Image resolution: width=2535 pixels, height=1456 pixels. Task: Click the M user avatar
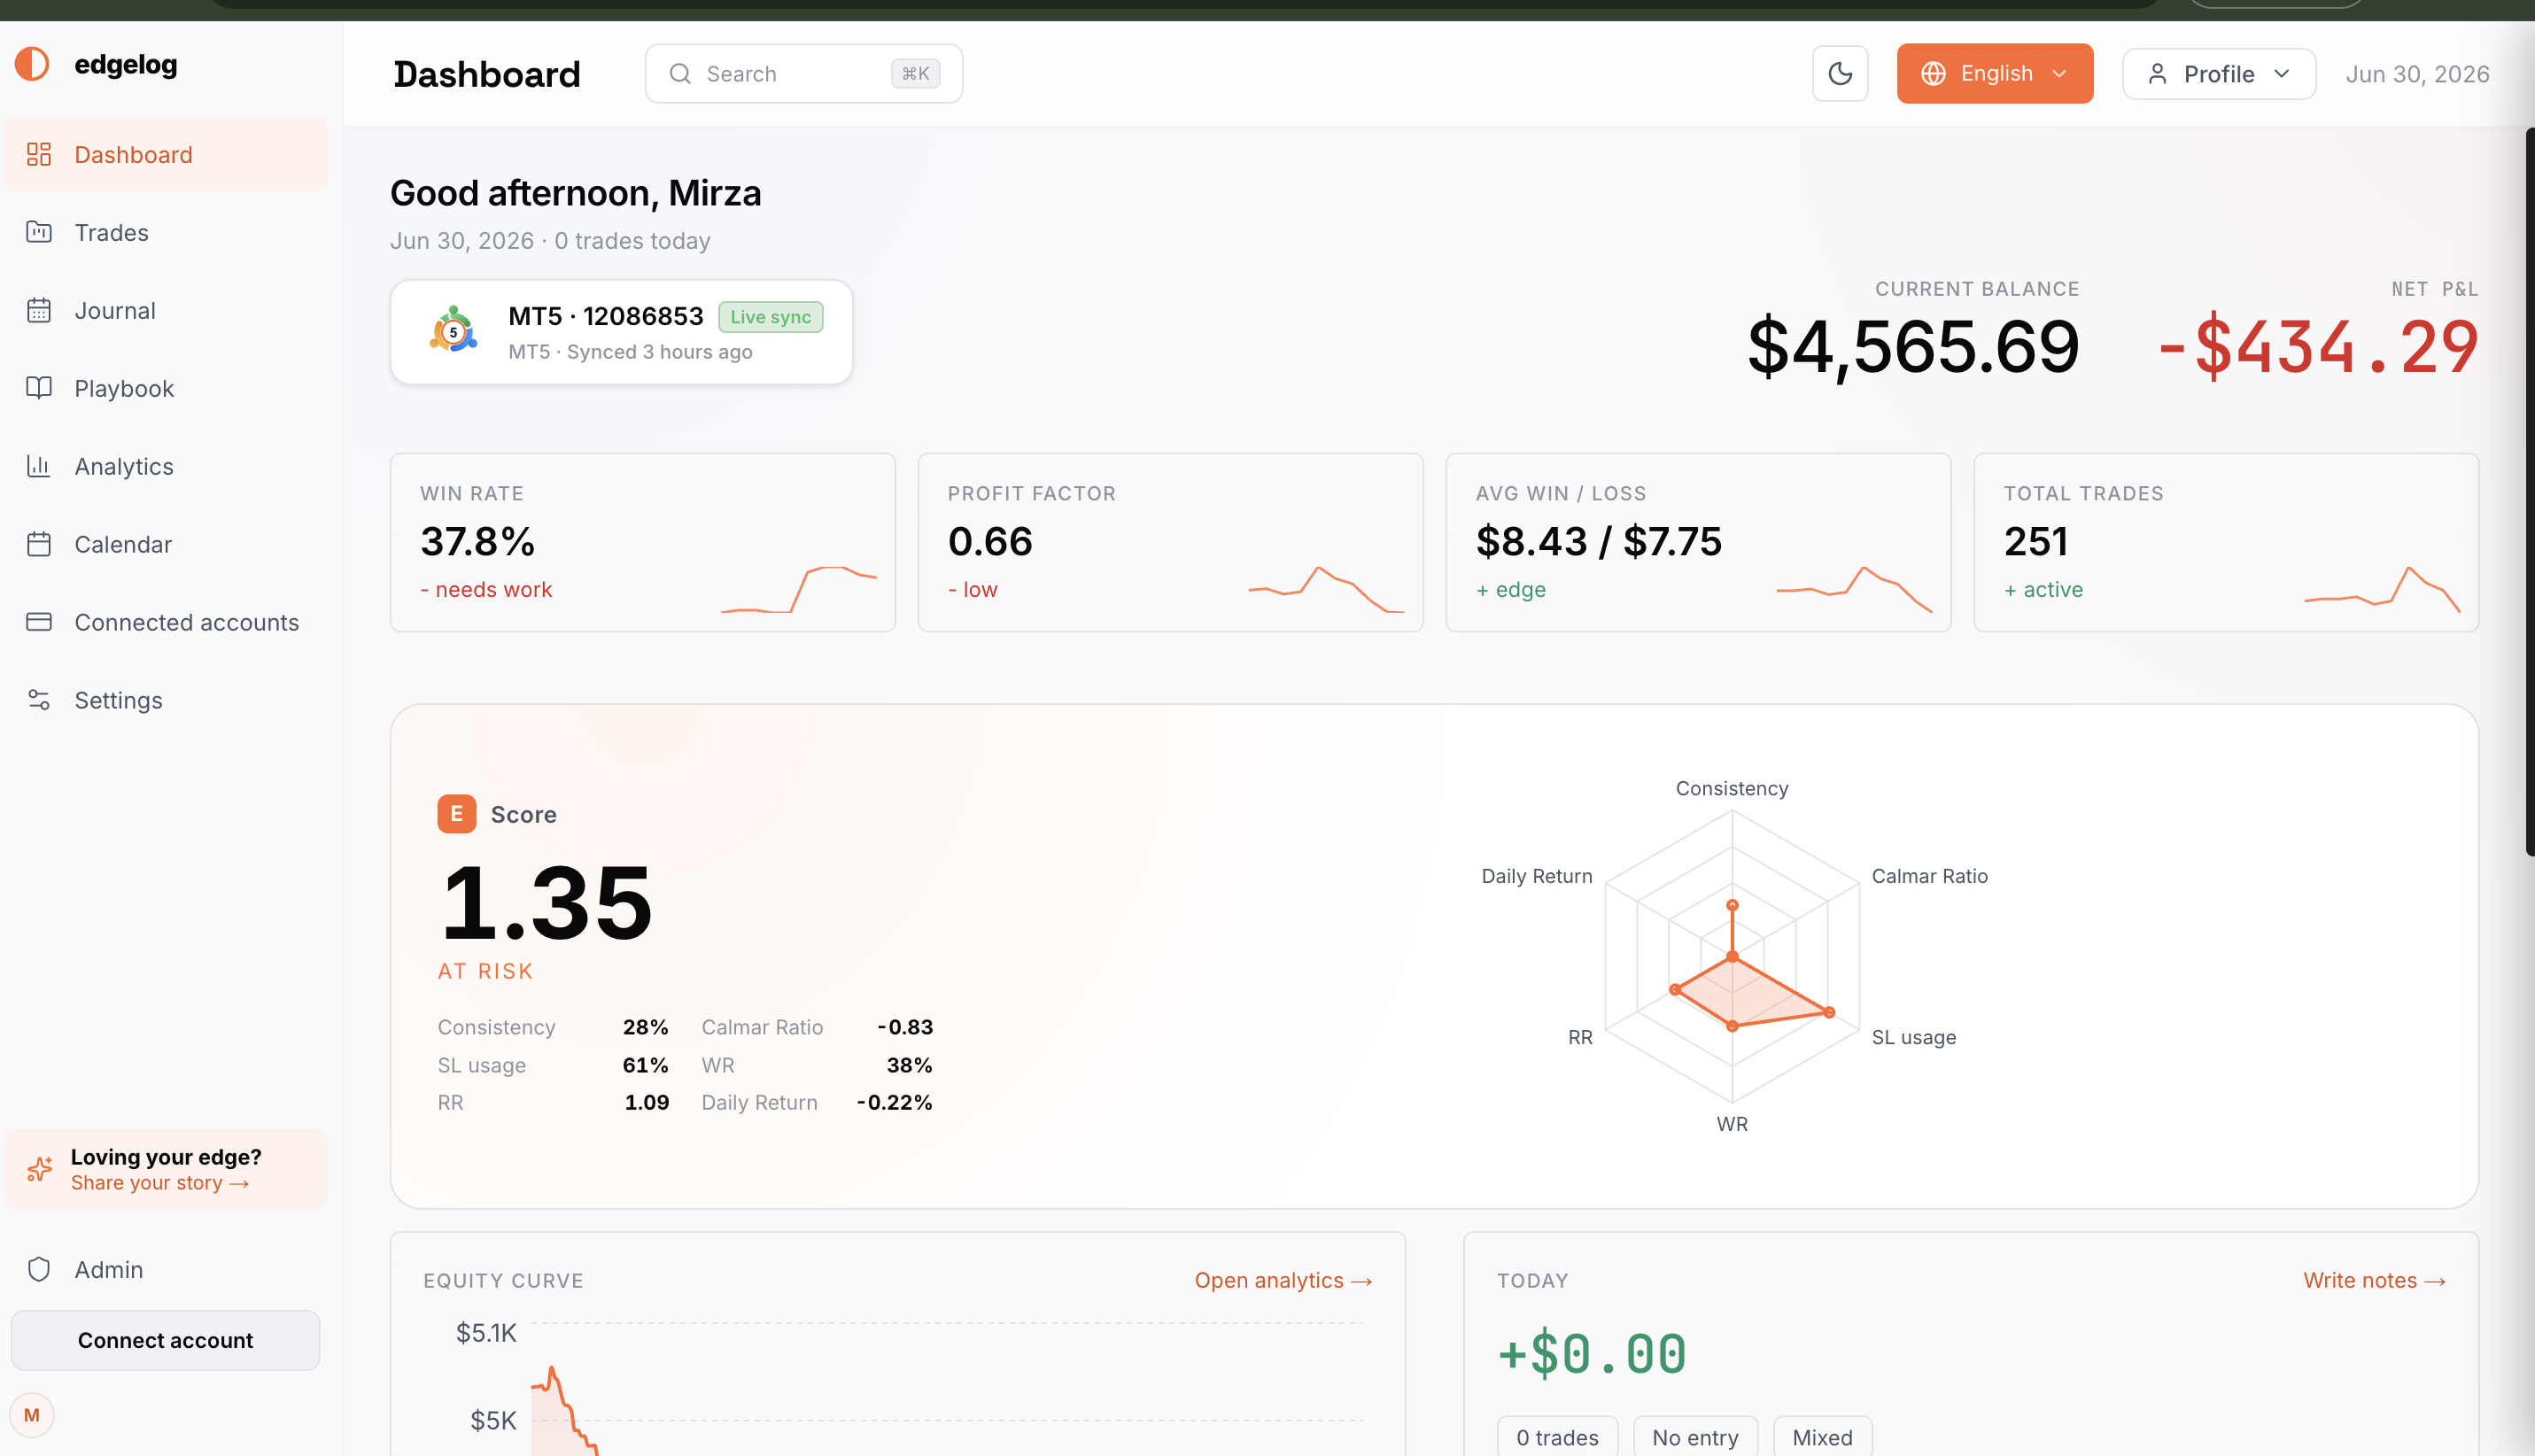[x=32, y=1415]
